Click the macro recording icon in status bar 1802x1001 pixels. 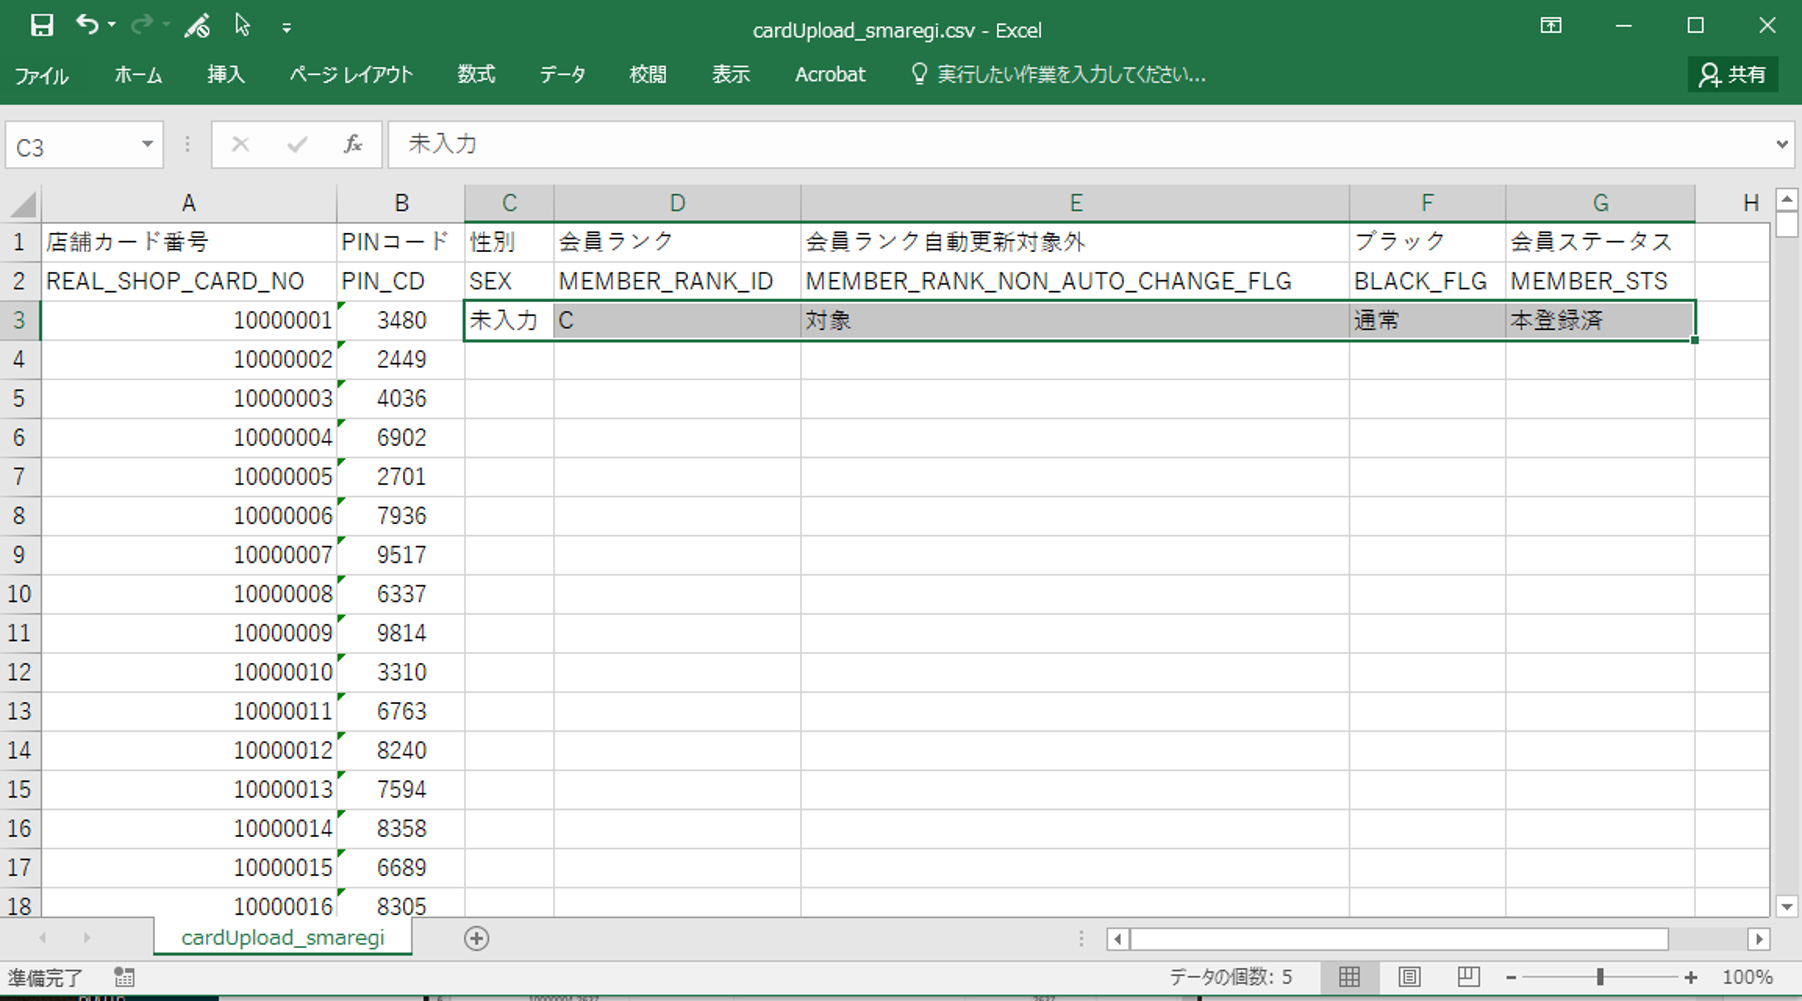124,977
